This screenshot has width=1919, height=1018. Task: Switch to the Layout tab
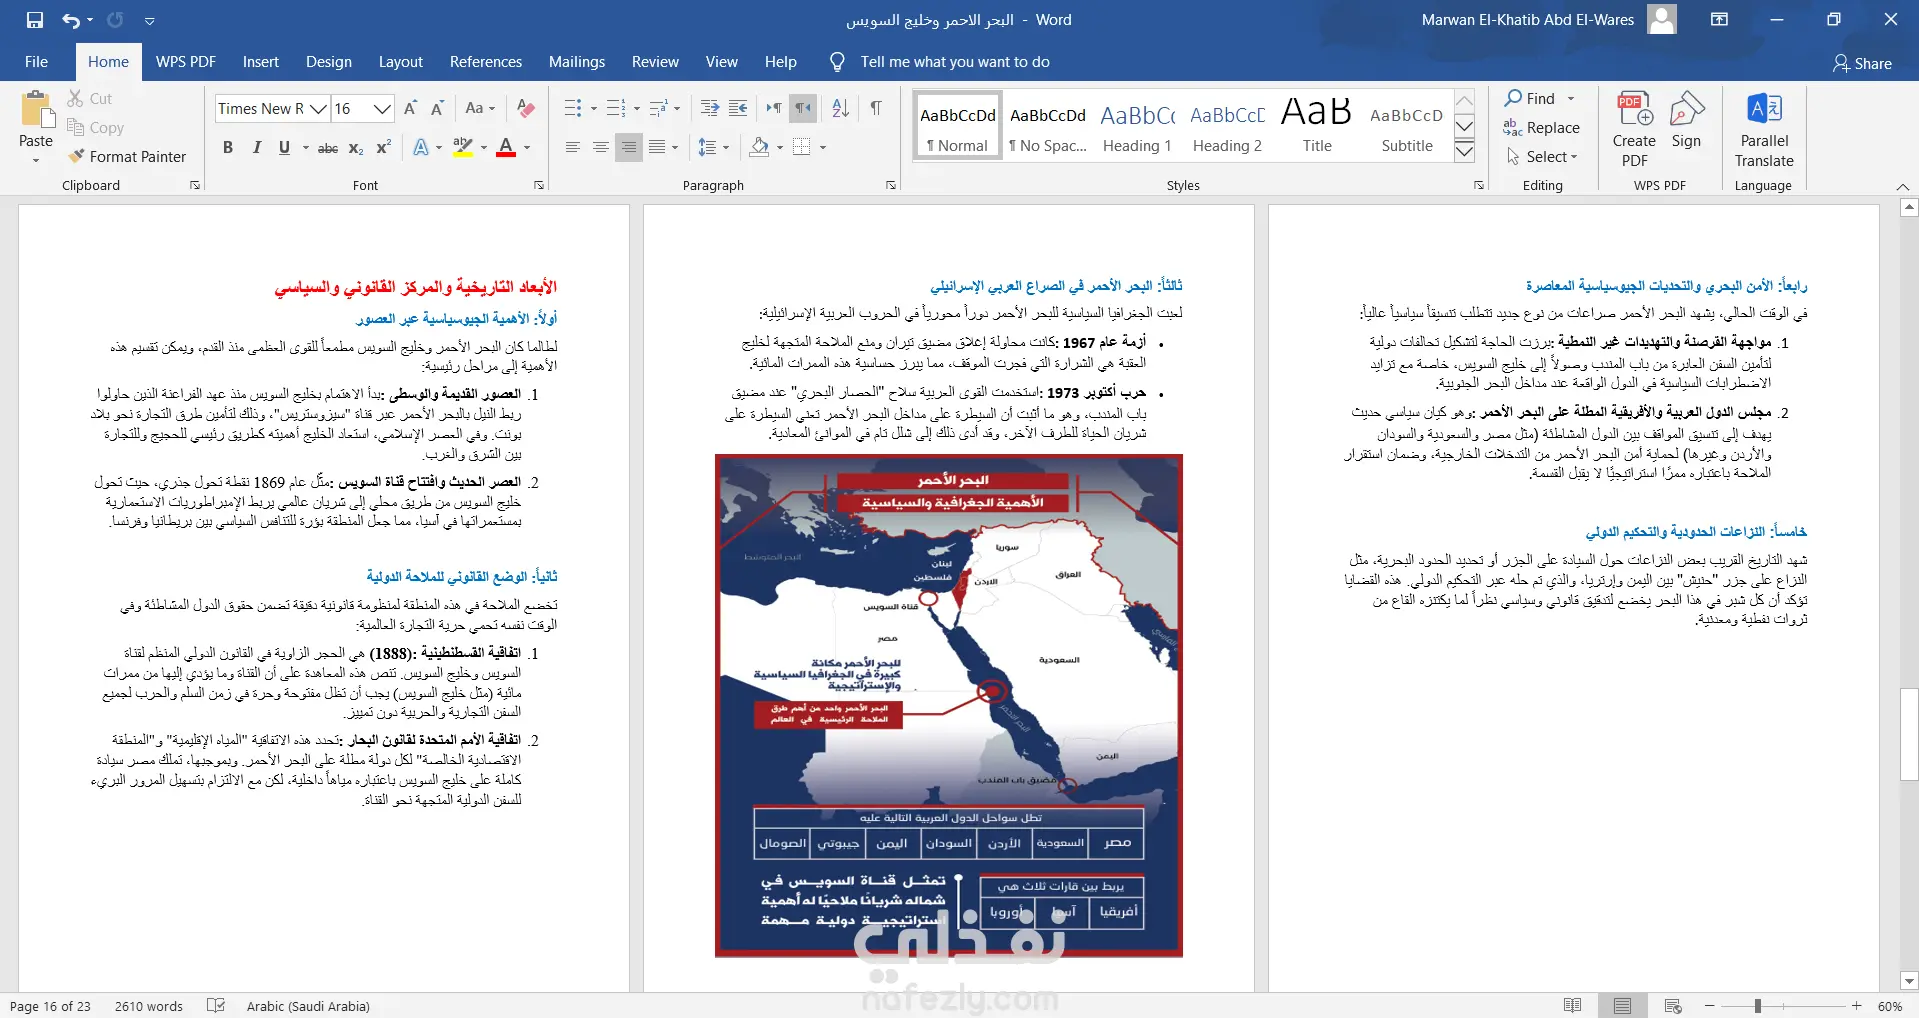[x=400, y=62]
